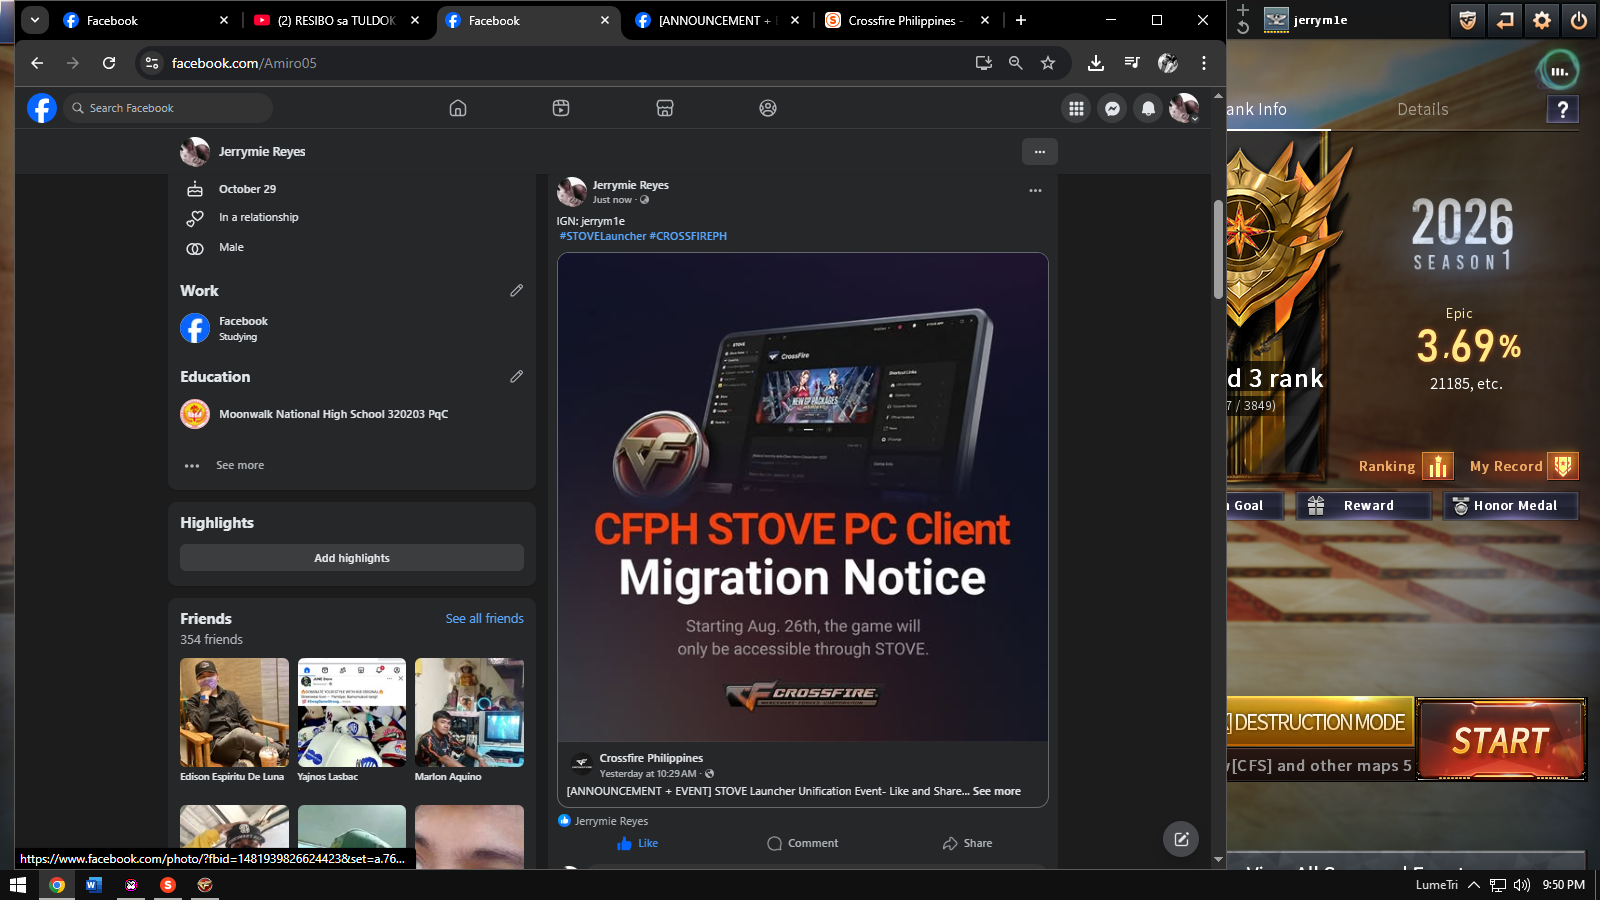The image size is (1600, 900).
Task: Open Facebook Messenger icon
Action: (1112, 109)
